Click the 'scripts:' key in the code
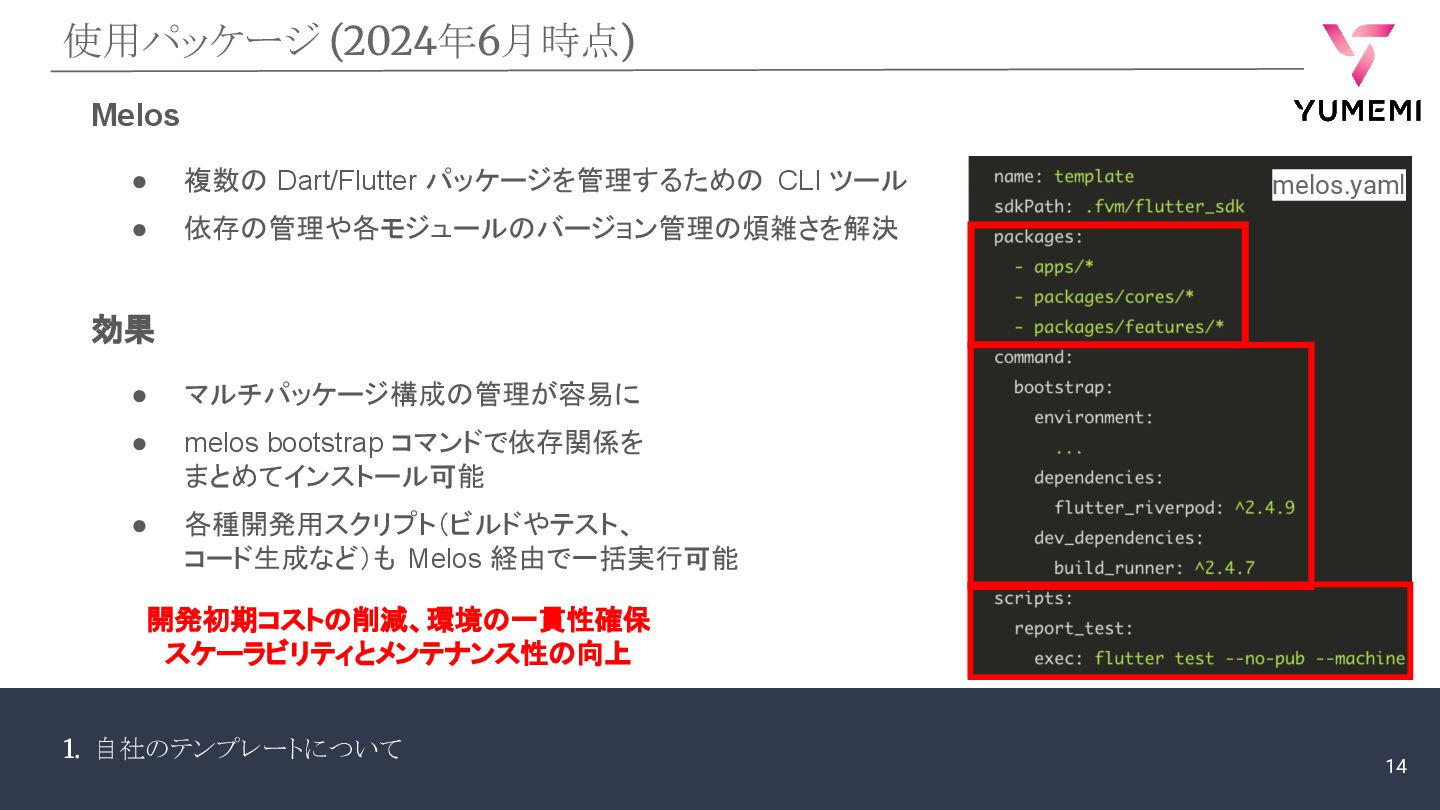Image resolution: width=1440 pixels, height=810 pixels. tap(1034, 598)
